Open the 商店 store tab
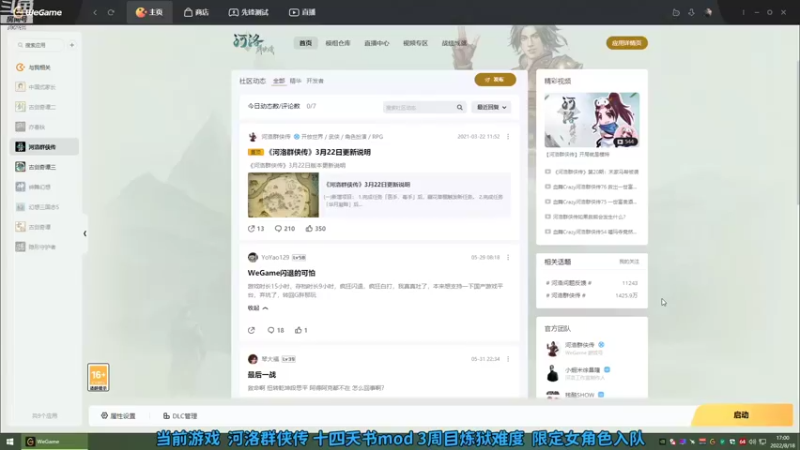 [196, 12]
